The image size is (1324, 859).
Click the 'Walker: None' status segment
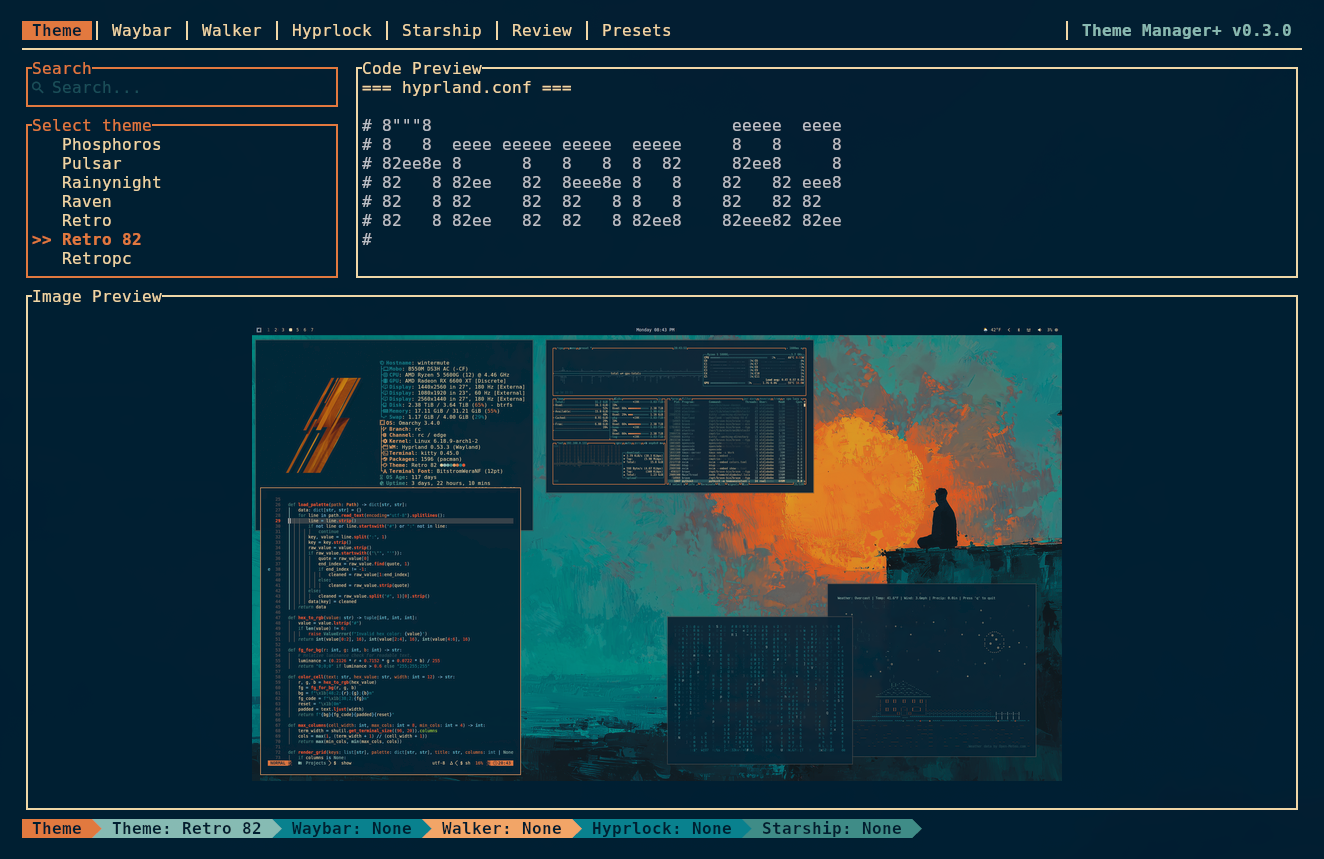tap(502, 828)
